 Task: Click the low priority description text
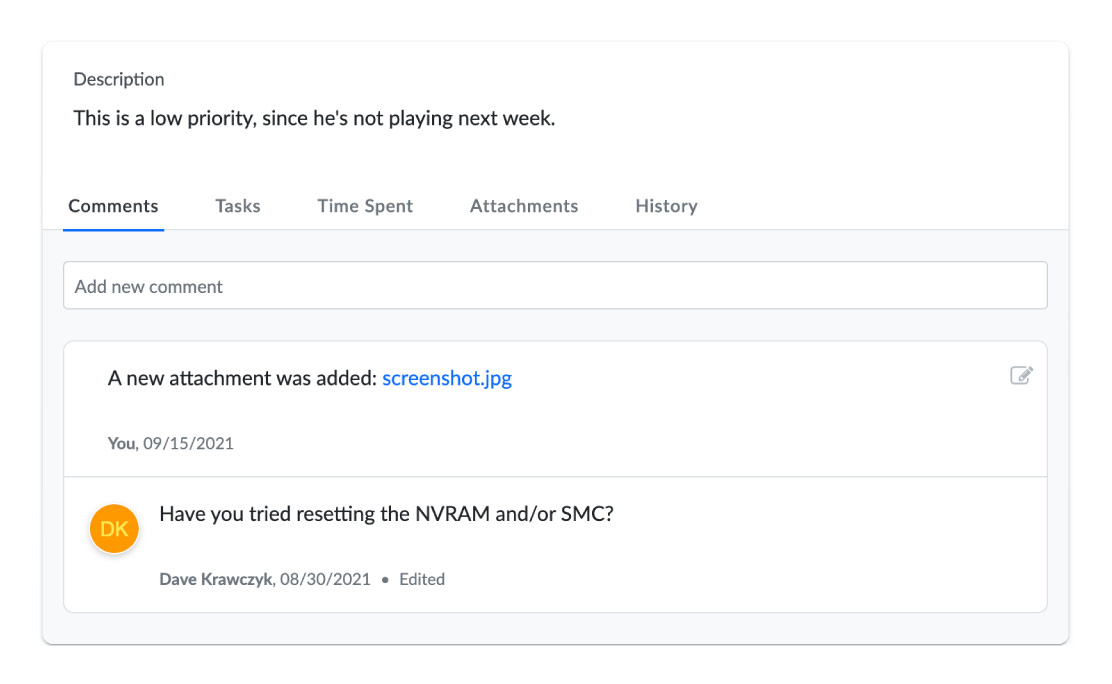pyautogui.click(x=314, y=119)
